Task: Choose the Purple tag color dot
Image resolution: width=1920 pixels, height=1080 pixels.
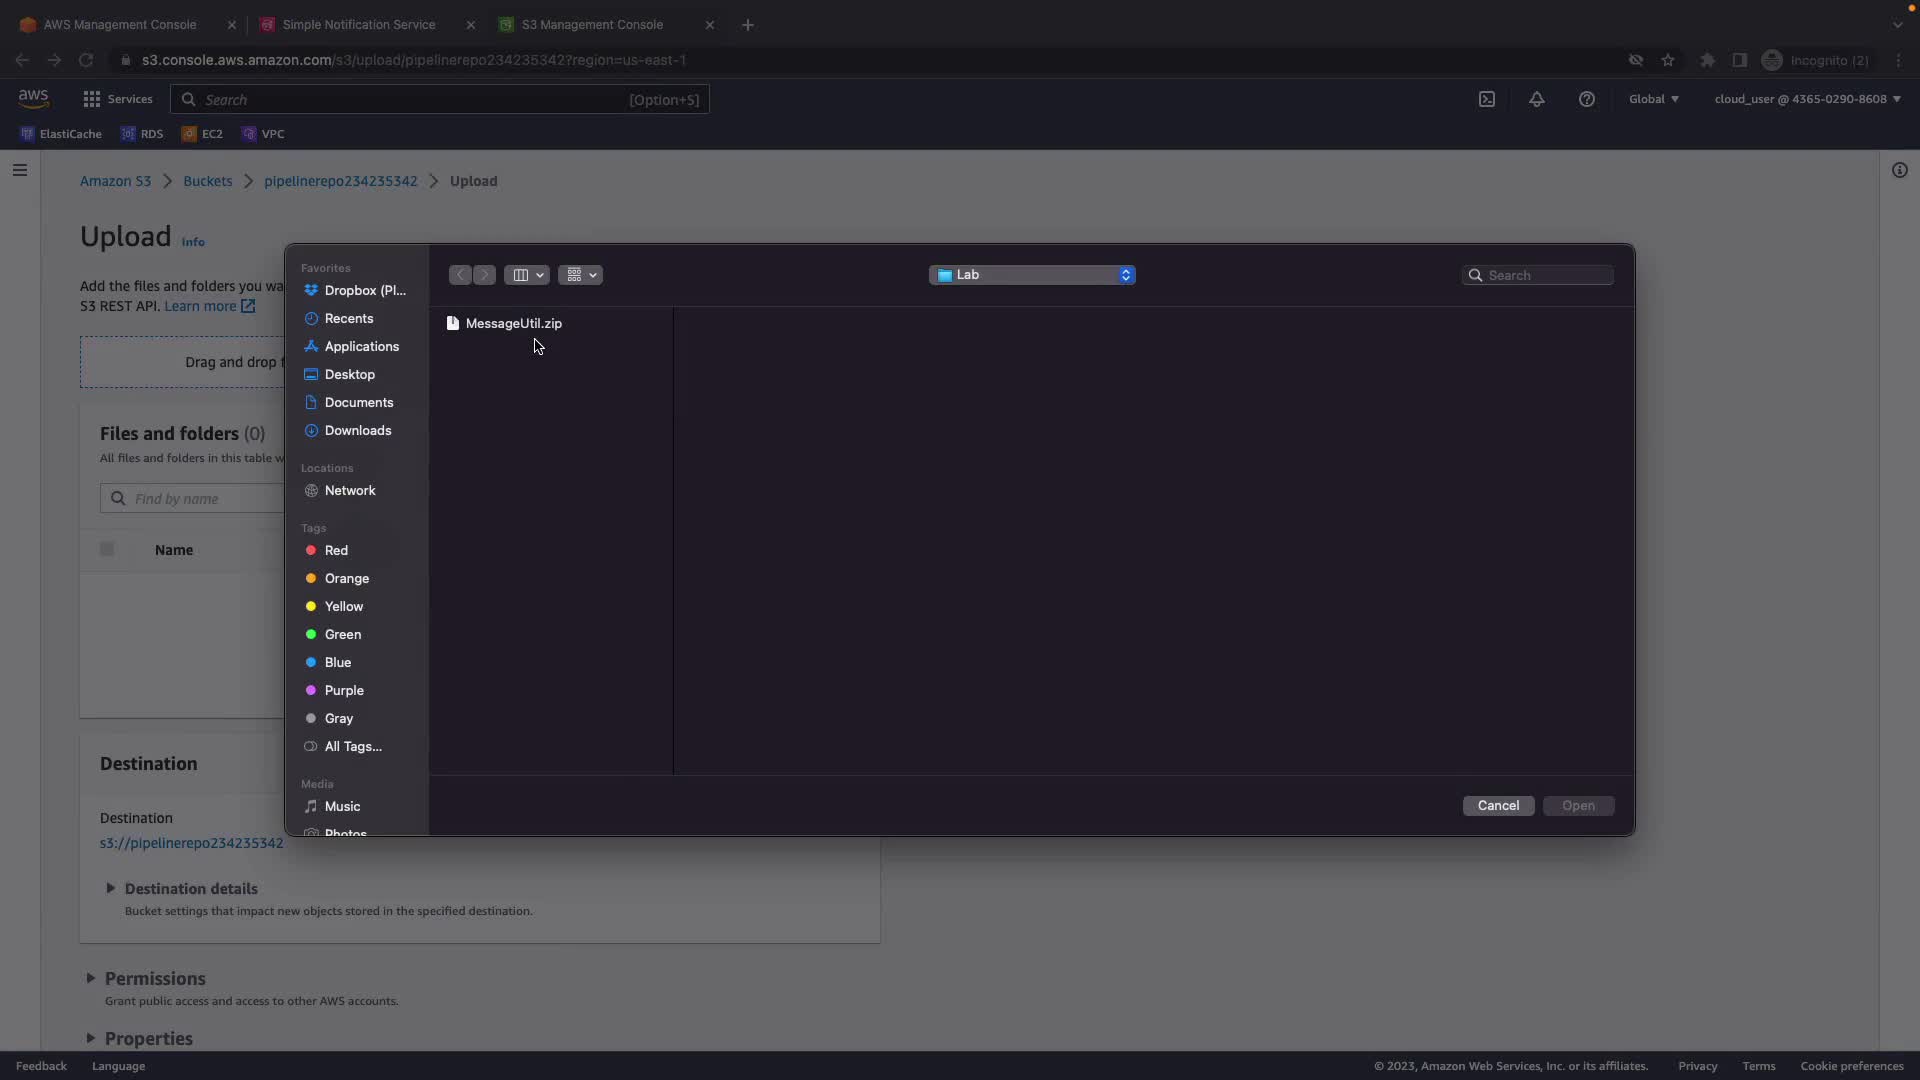Action: [x=311, y=690]
